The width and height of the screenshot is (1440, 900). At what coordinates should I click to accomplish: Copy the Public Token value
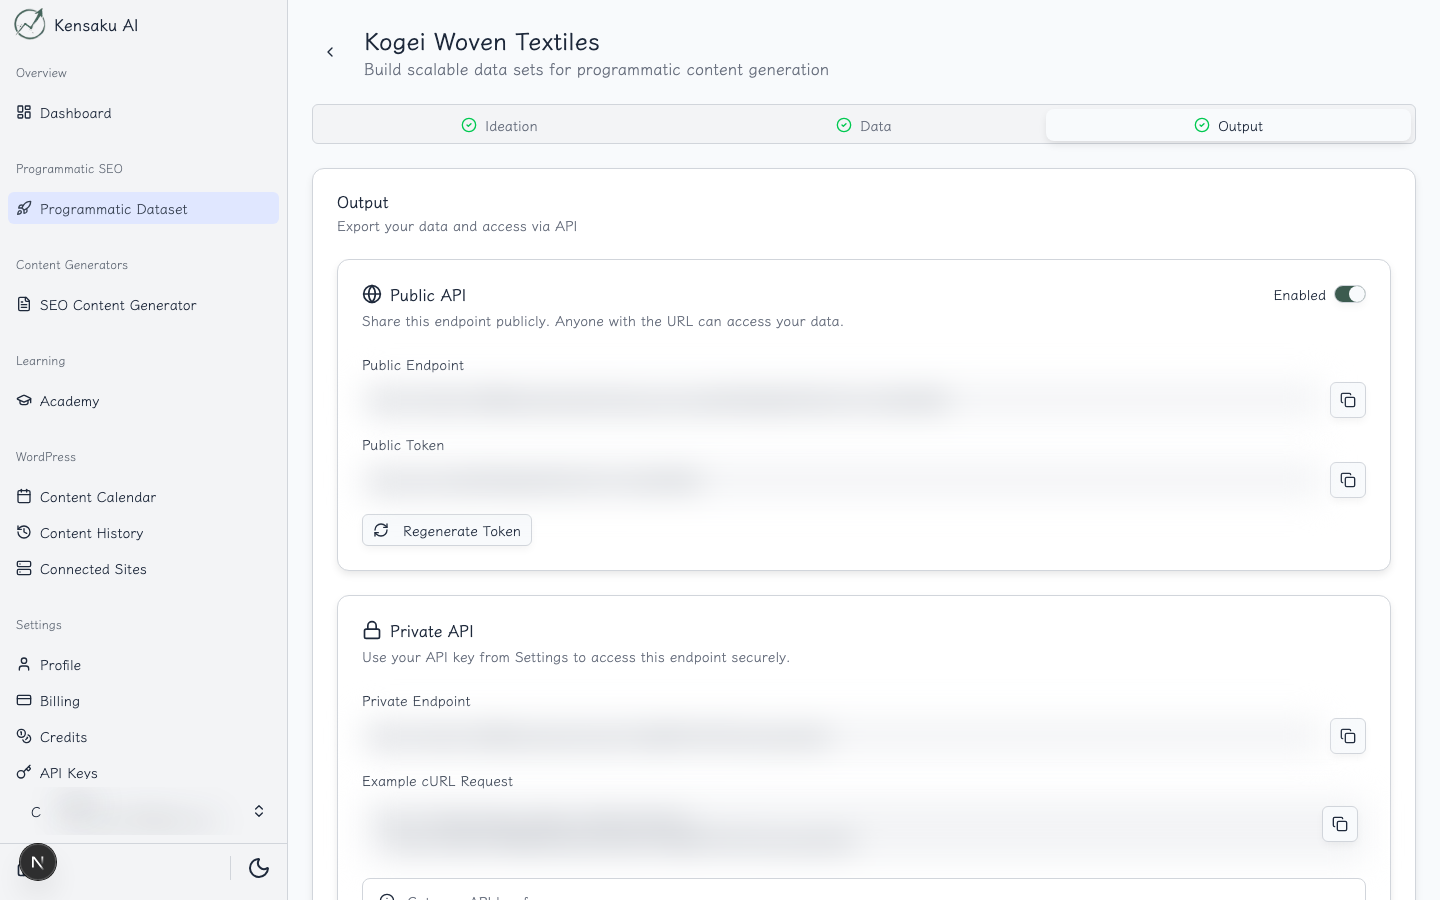click(1348, 480)
